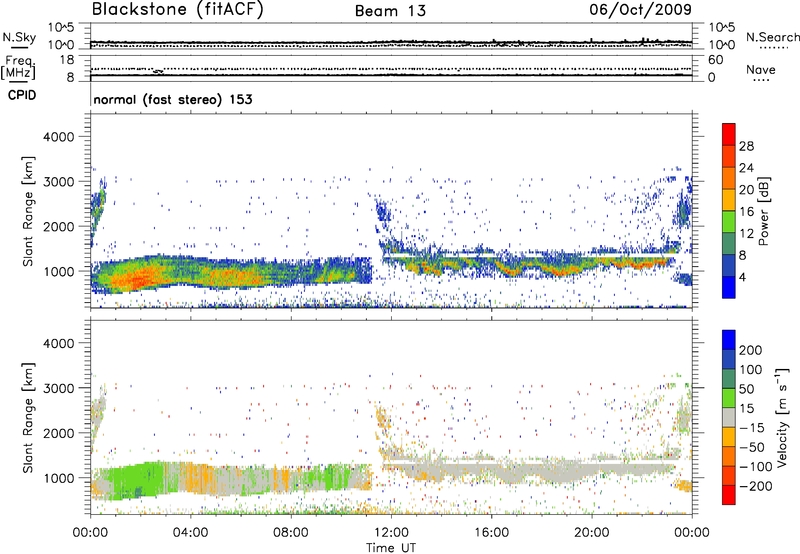This screenshot has width=800, height=554.
Task: Click the 18 tick on the frequency axis
Action: (x=67, y=60)
